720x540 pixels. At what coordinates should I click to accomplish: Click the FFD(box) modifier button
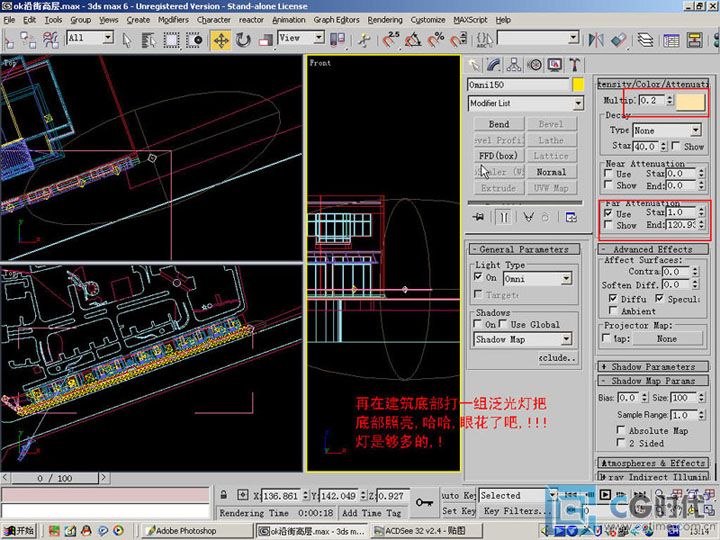(499, 156)
